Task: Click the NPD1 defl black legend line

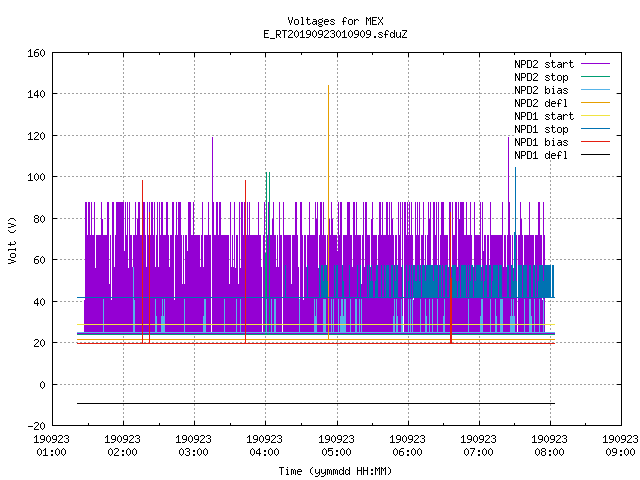Action: (x=595, y=155)
